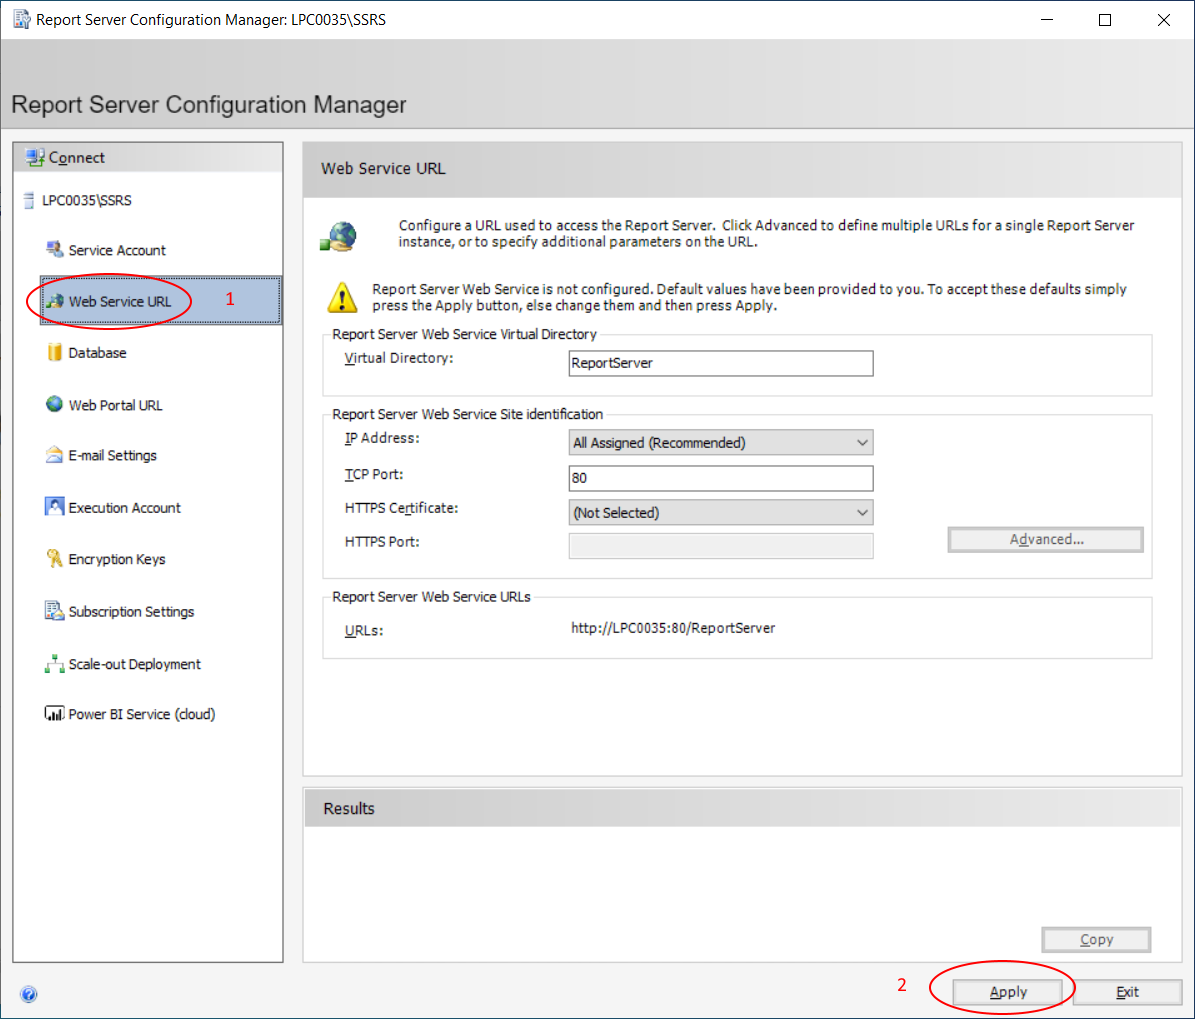
Task: Click the Service Account key icon
Action: click(54, 249)
